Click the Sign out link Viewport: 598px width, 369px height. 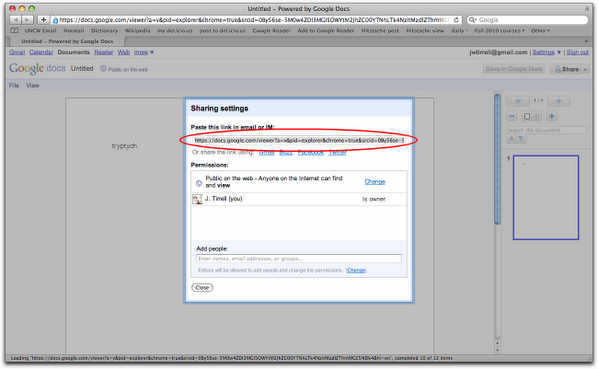pos(577,52)
